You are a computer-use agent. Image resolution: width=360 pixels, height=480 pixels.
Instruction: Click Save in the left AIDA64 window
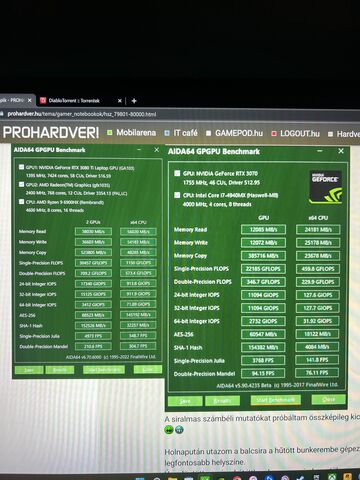click(x=29, y=370)
